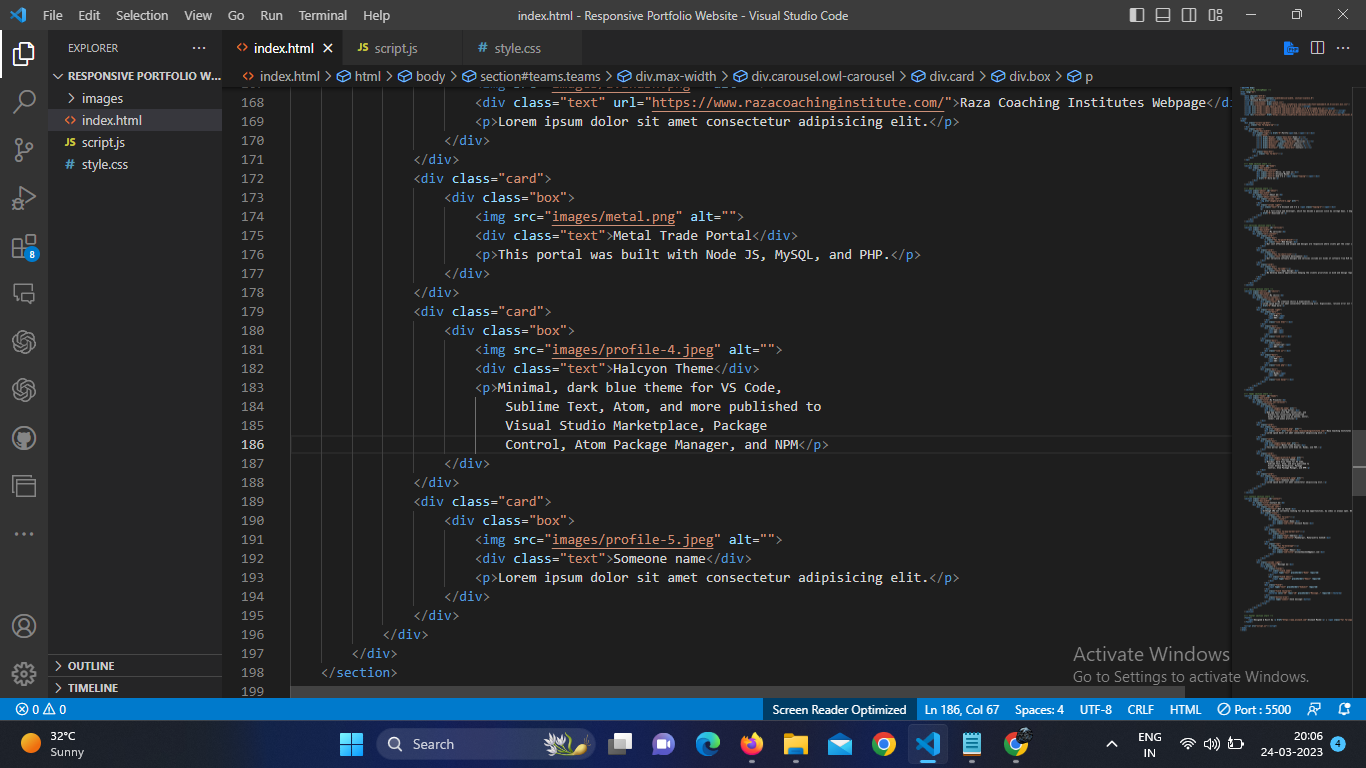The height and width of the screenshot is (768, 1366).
Task: Click the Windows Start button
Action: [x=351, y=744]
